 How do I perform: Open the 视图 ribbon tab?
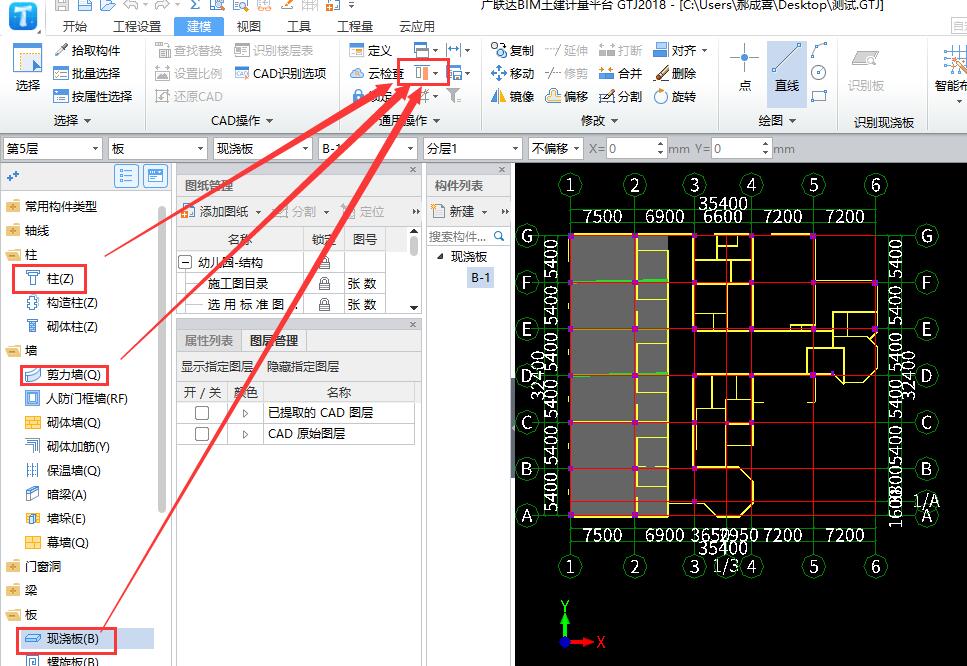[x=249, y=27]
